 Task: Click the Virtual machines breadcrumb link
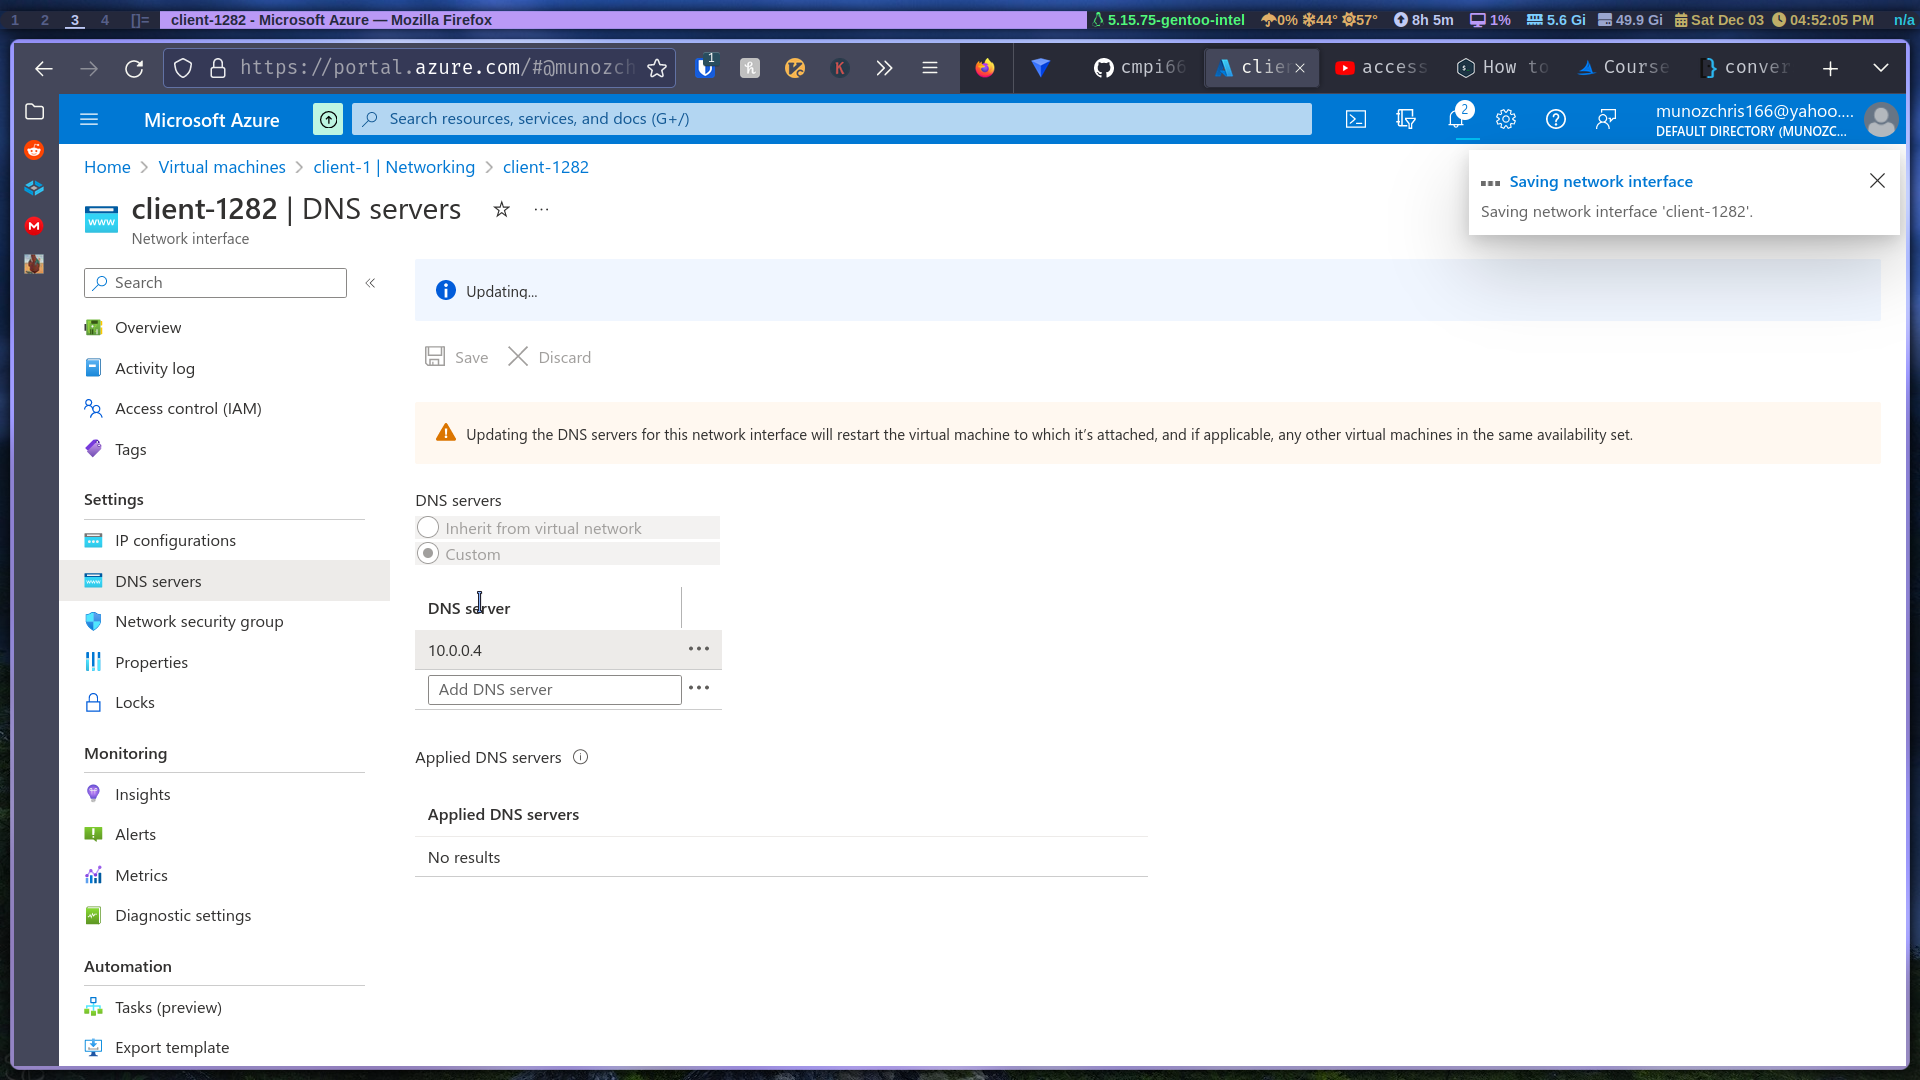point(222,166)
